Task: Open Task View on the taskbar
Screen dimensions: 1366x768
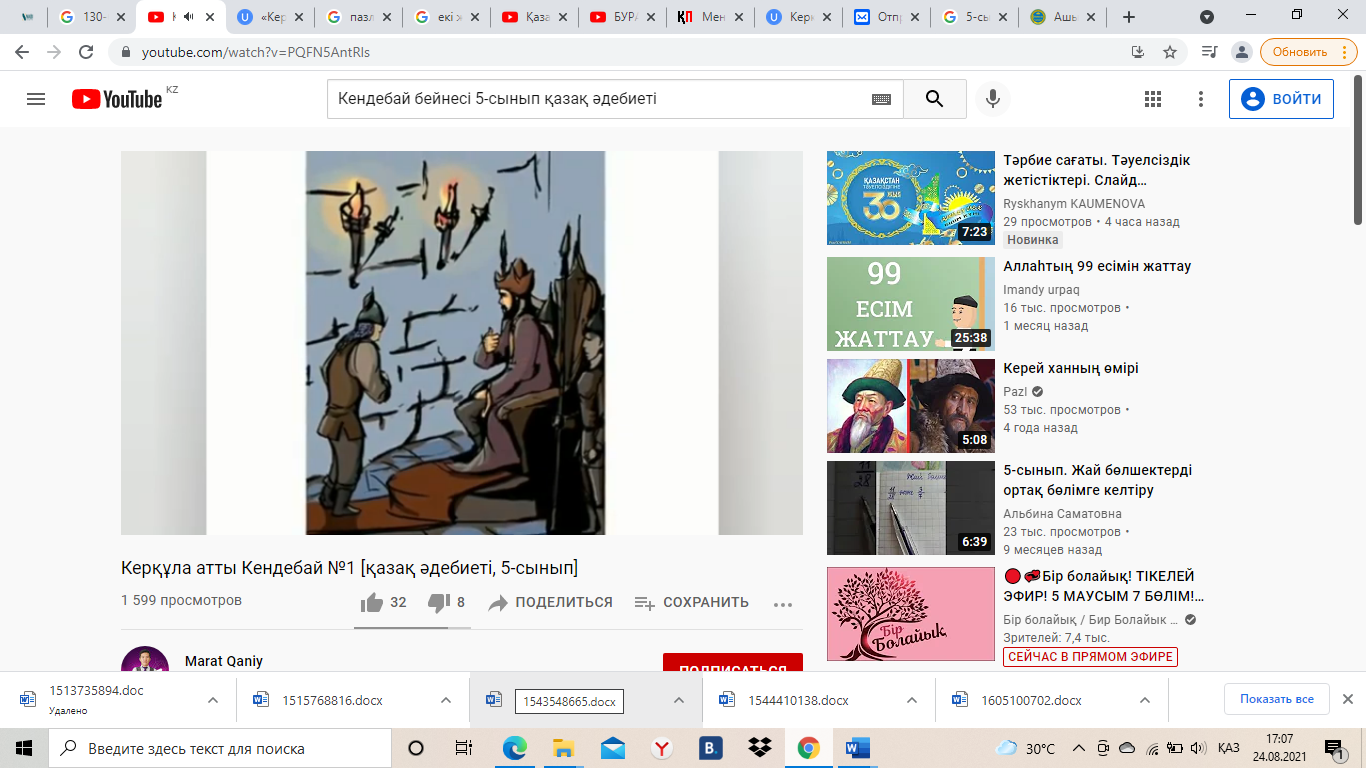Action: pos(464,748)
